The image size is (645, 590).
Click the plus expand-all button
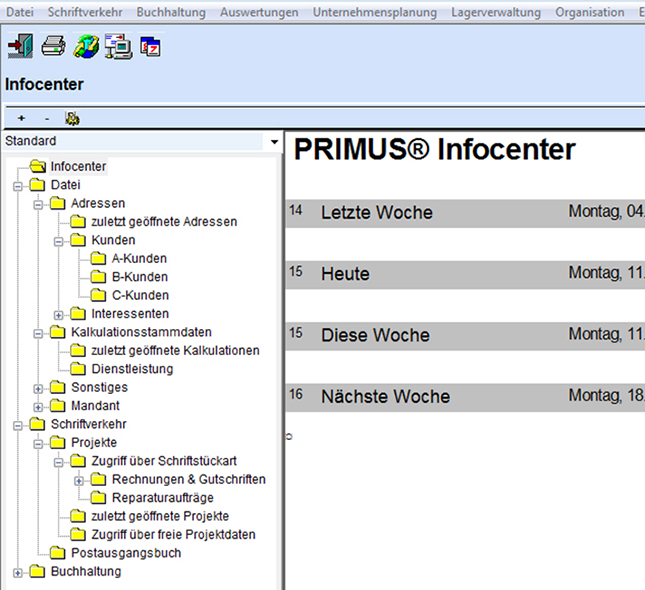pyautogui.click(x=22, y=118)
